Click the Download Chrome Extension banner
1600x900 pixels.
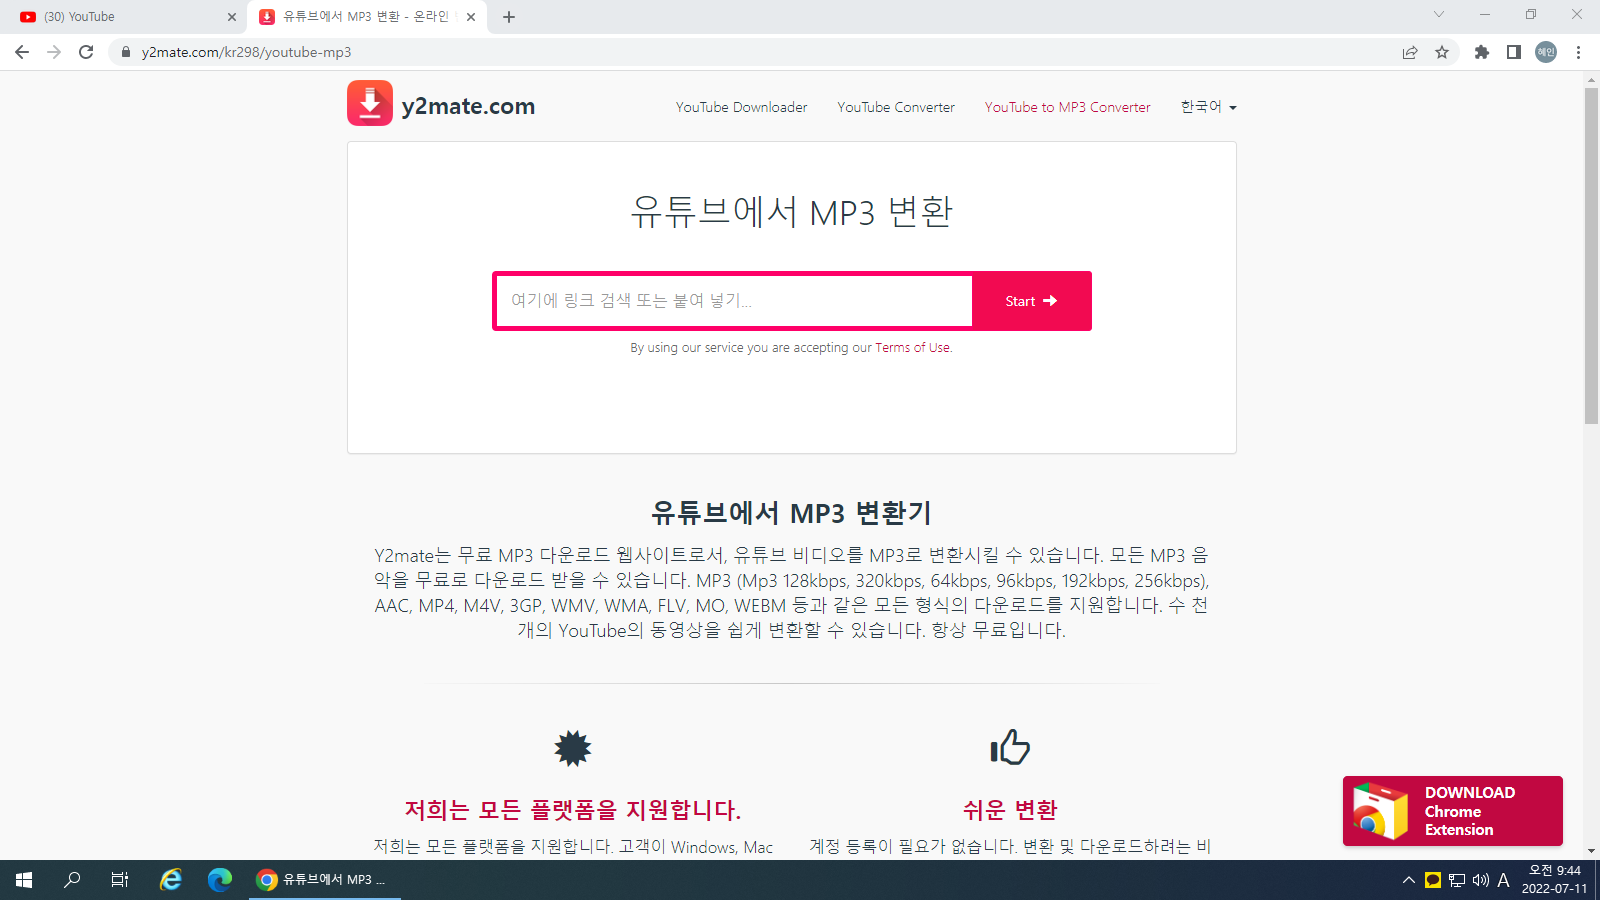(x=1452, y=811)
